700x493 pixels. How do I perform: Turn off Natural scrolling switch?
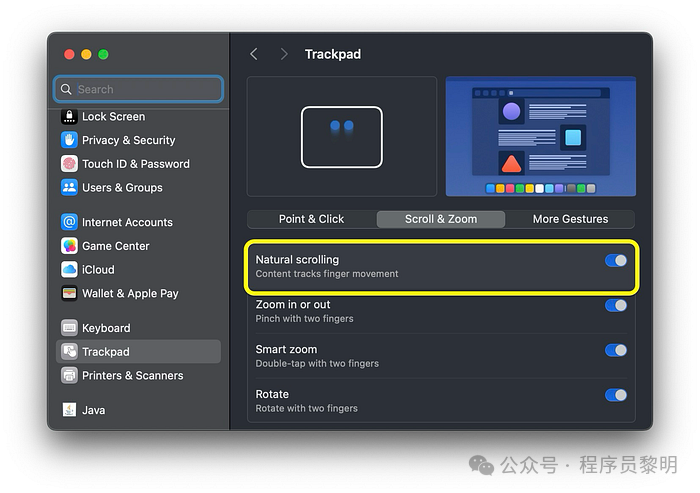click(616, 260)
